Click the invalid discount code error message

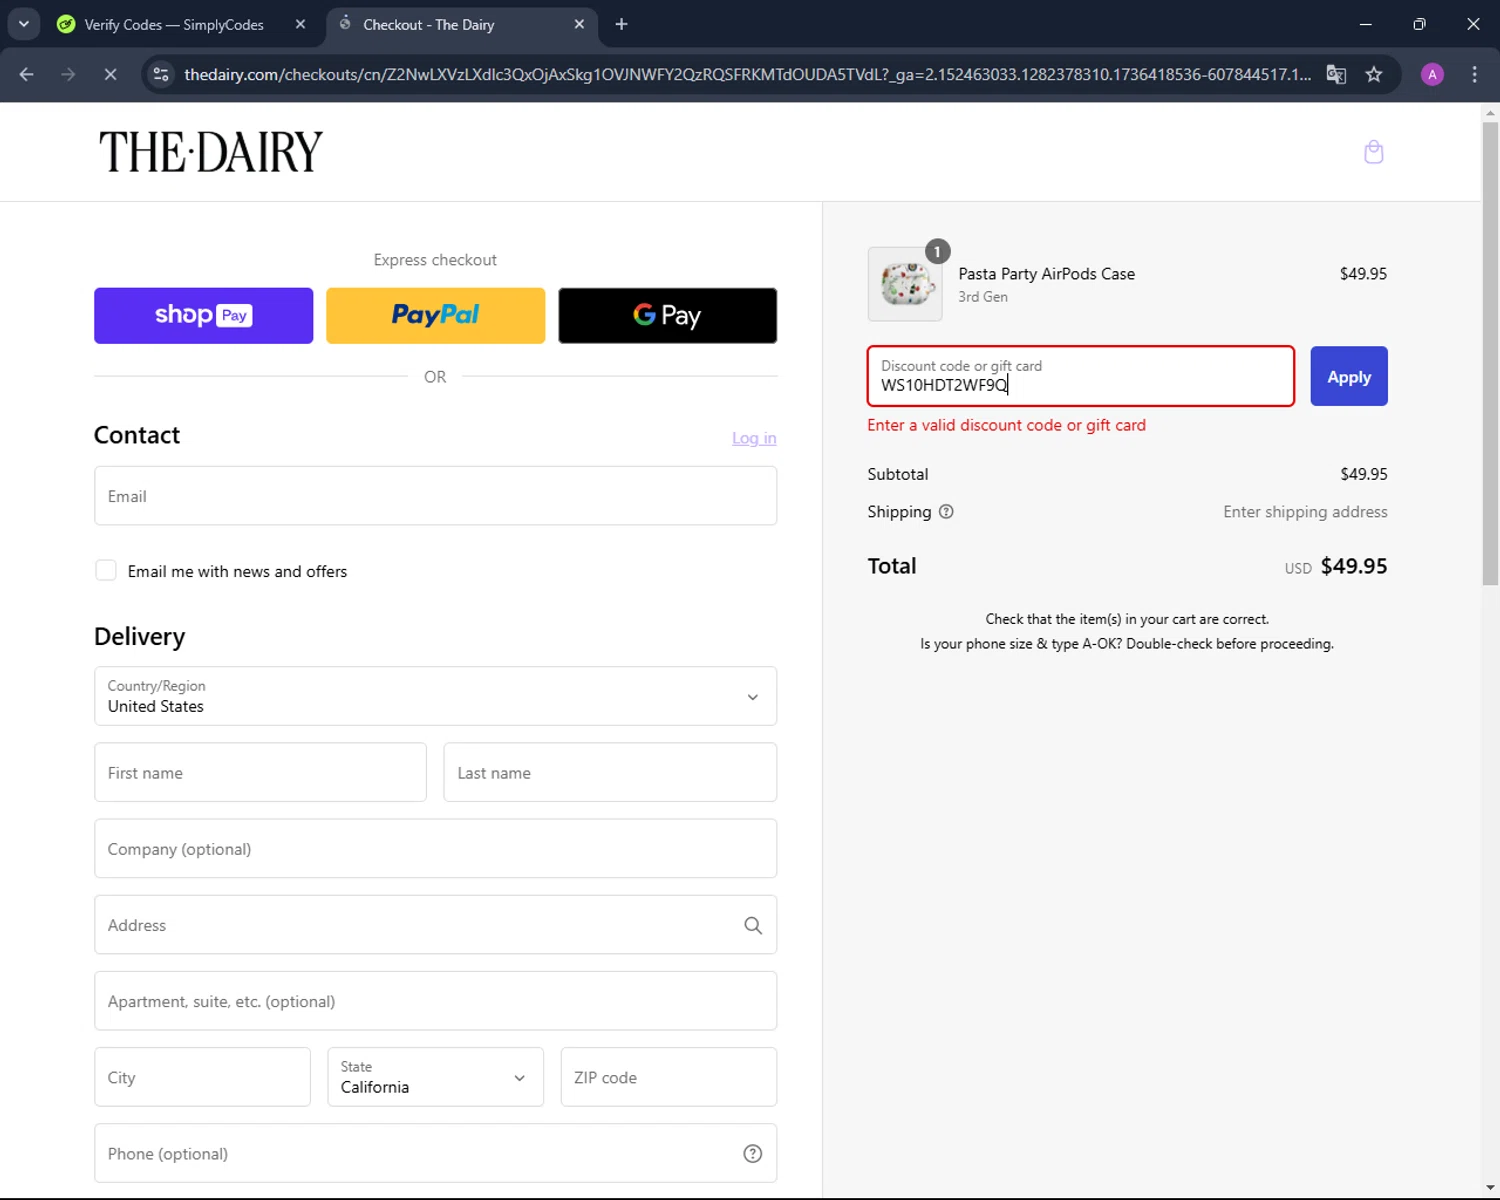pyautogui.click(x=1006, y=425)
